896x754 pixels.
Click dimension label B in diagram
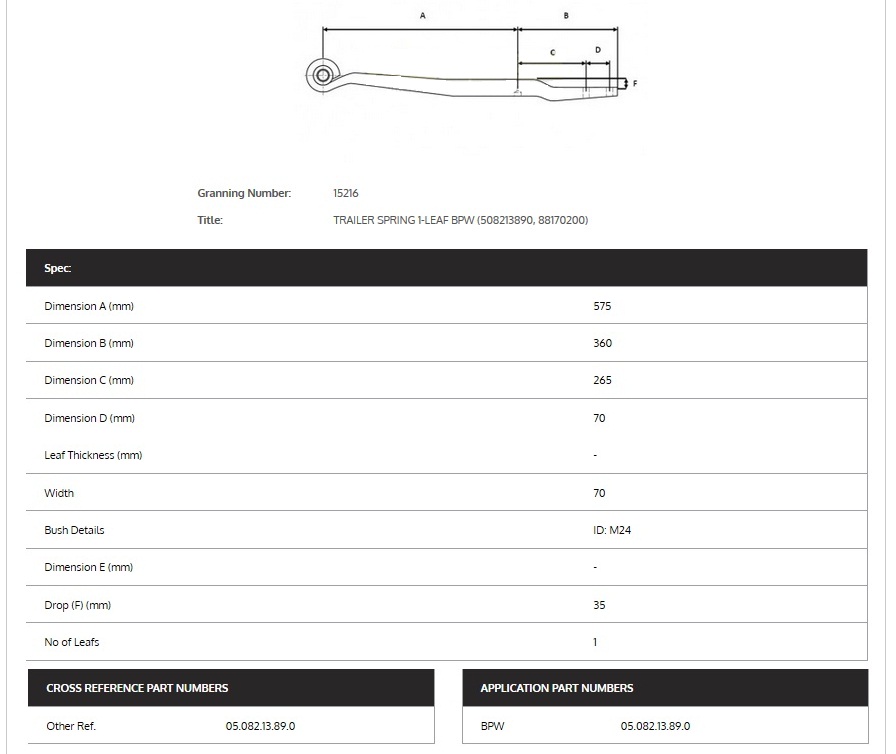pos(566,16)
